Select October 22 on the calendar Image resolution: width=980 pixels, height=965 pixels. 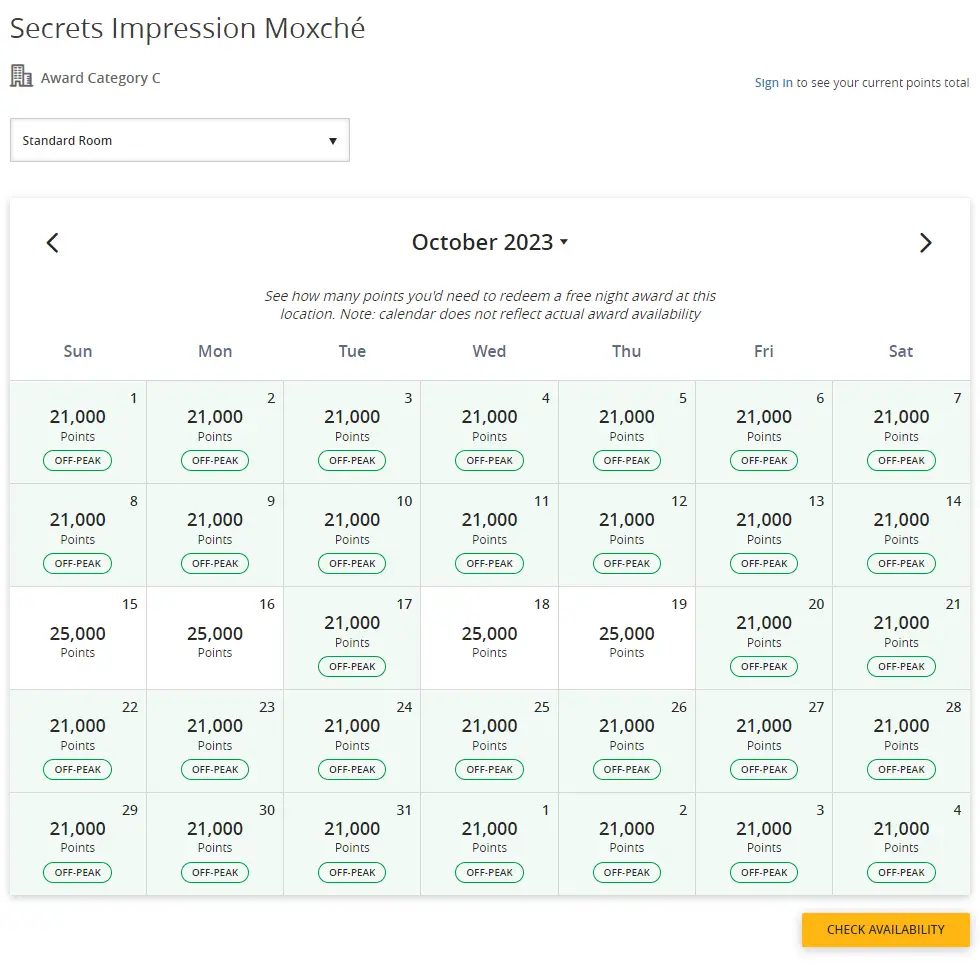(78, 740)
